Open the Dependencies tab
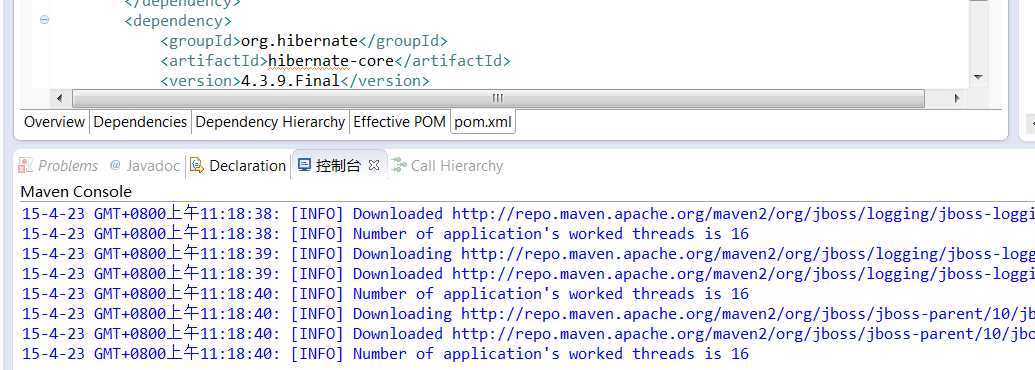The height and width of the screenshot is (370, 1035). (x=140, y=122)
